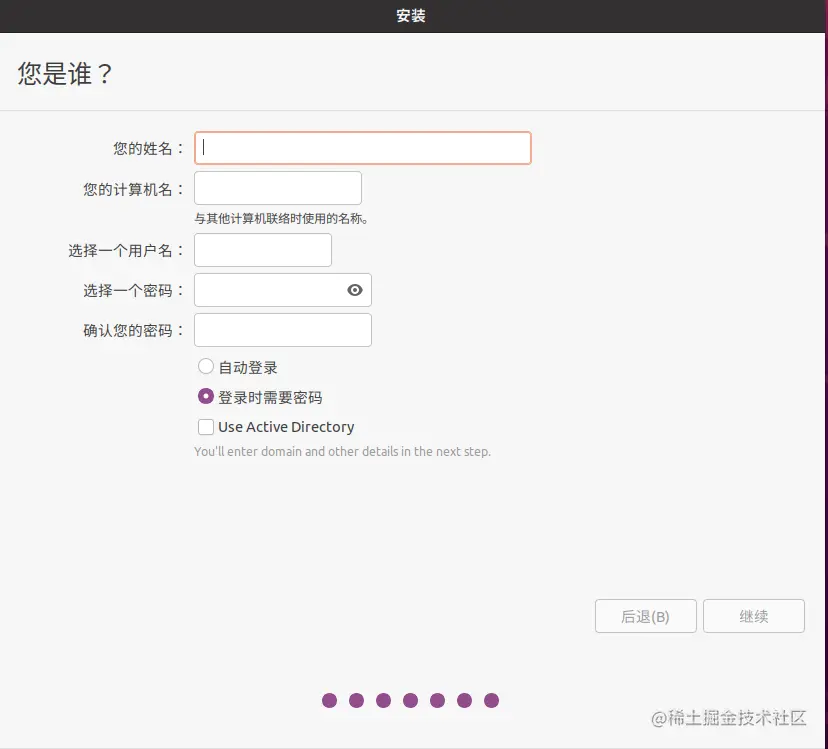Image resolution: width=828 pixels, height=749 pixels.
Task: Enable Use Active Directory
Action: click(206, 427)
